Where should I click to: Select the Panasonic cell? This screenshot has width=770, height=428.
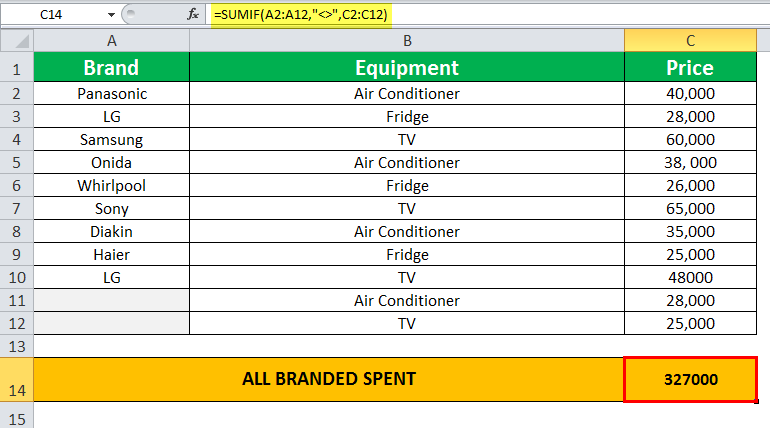(111, 93)
